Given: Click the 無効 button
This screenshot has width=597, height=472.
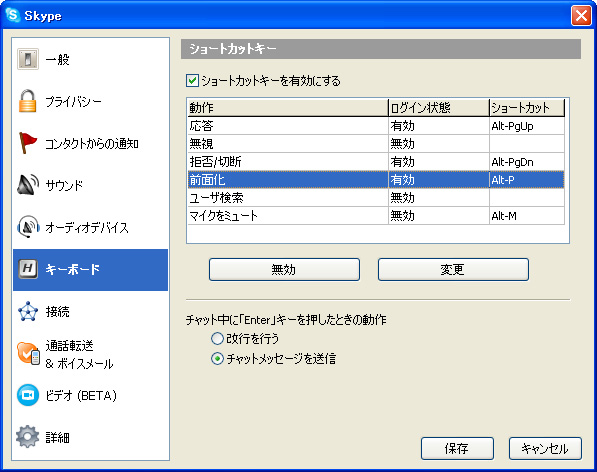Looking at the screenshot, I should point(284,269).
